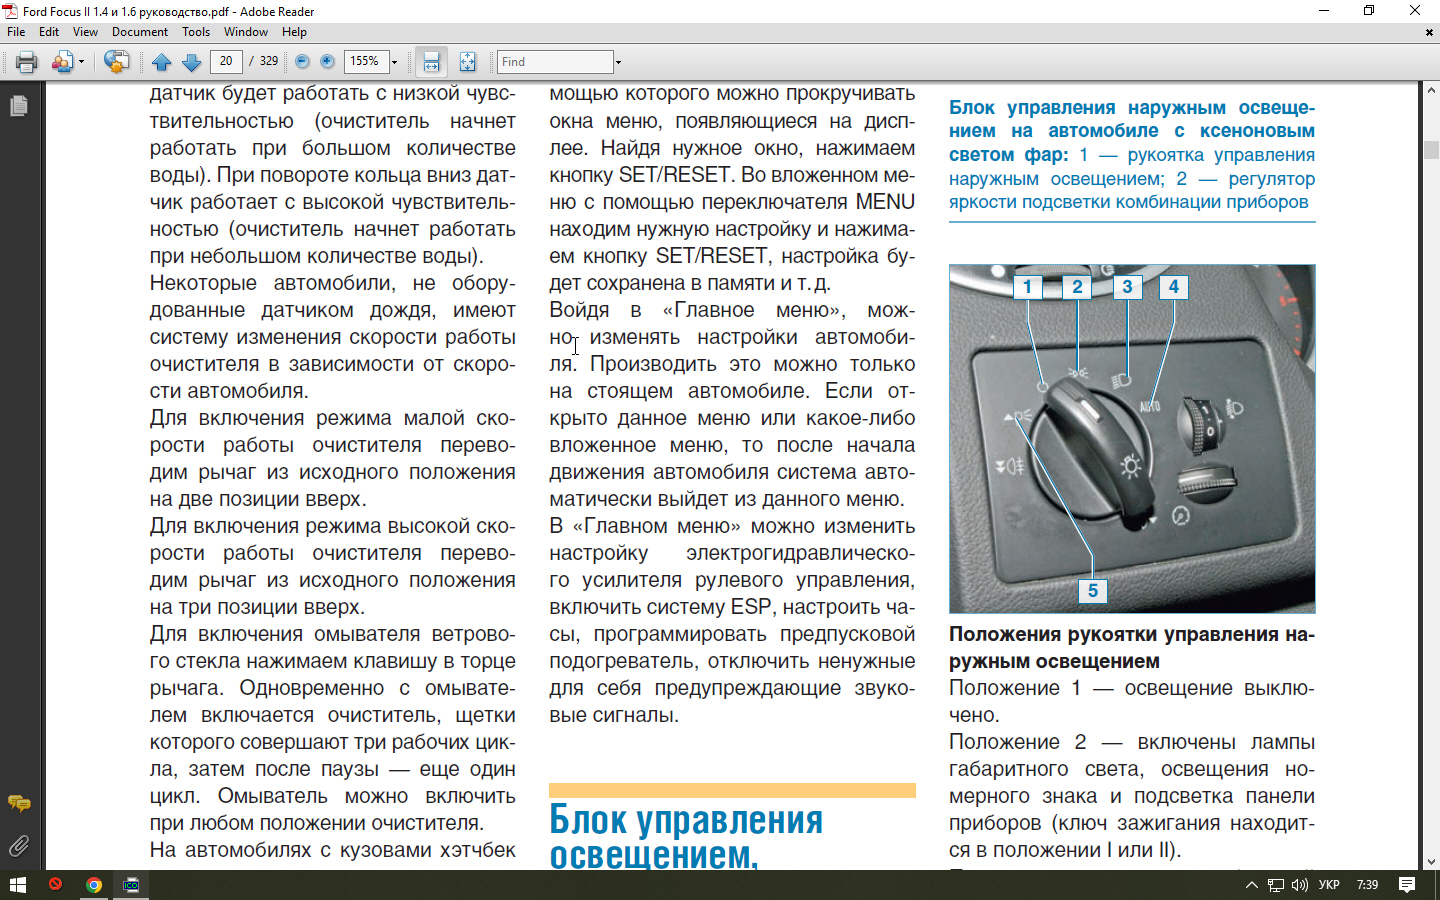Click the line "Положение 1 — освещение выклю-"
This screenshot has height=900, width=1440.
(1132, 688)
